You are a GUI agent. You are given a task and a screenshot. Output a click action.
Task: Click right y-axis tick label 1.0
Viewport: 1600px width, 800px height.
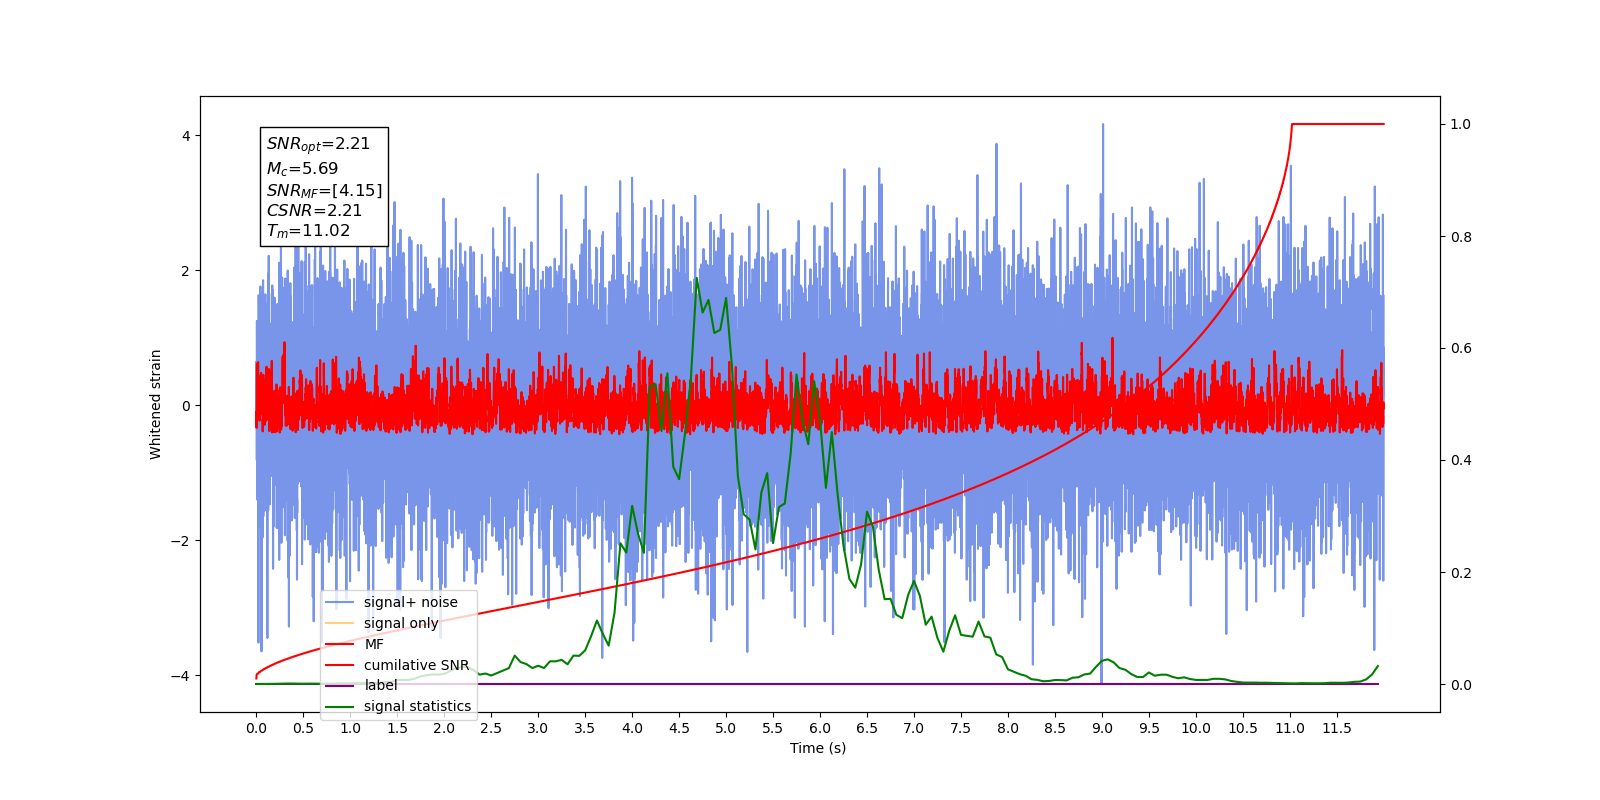point(1461,124)
